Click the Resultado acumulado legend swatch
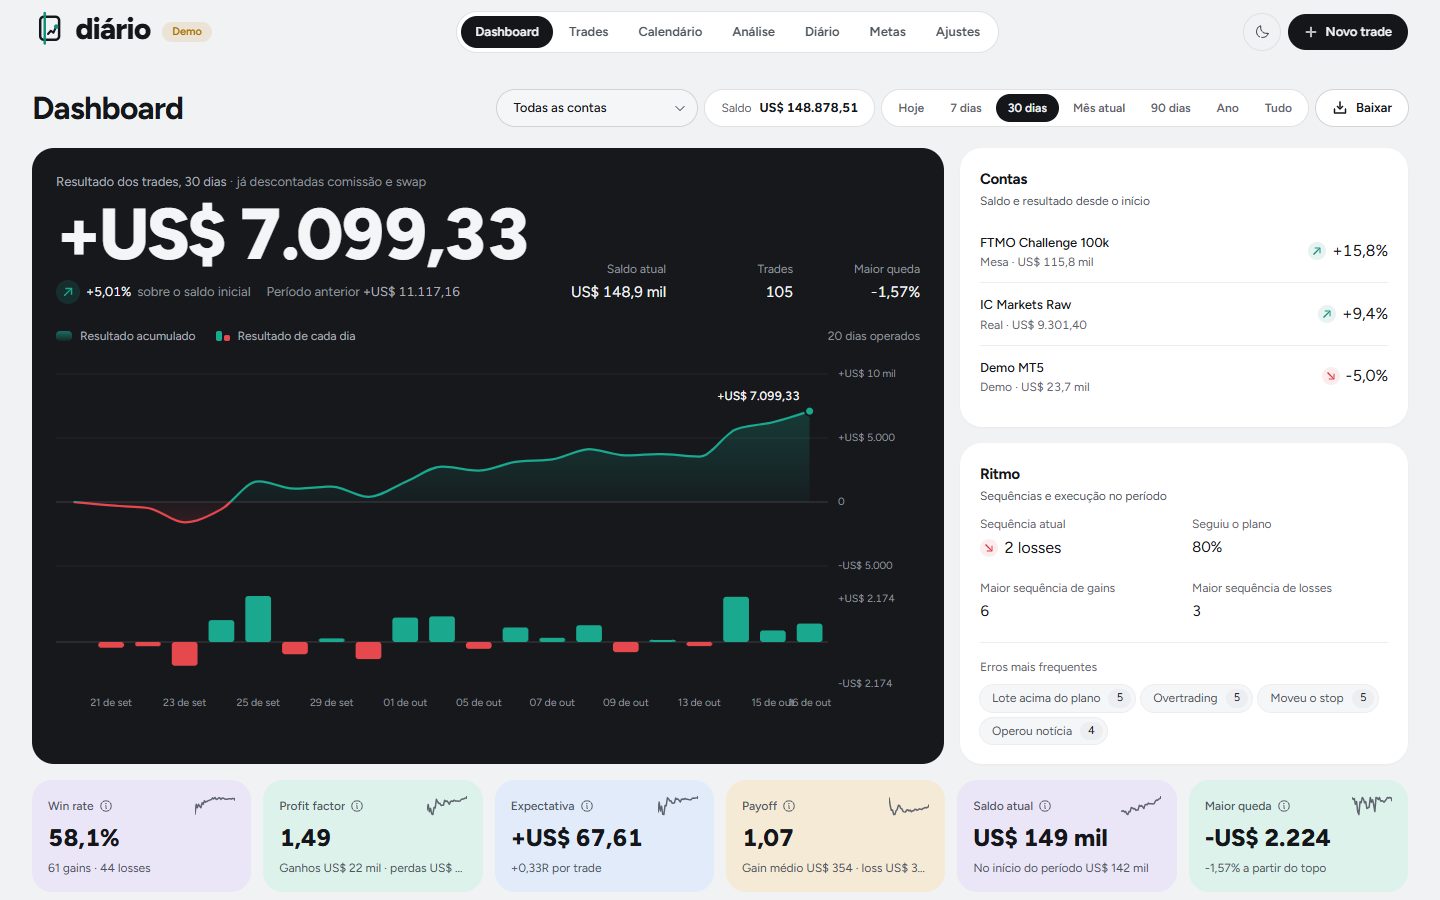This screenshot has height=900, width=1440. pos(64,336)
